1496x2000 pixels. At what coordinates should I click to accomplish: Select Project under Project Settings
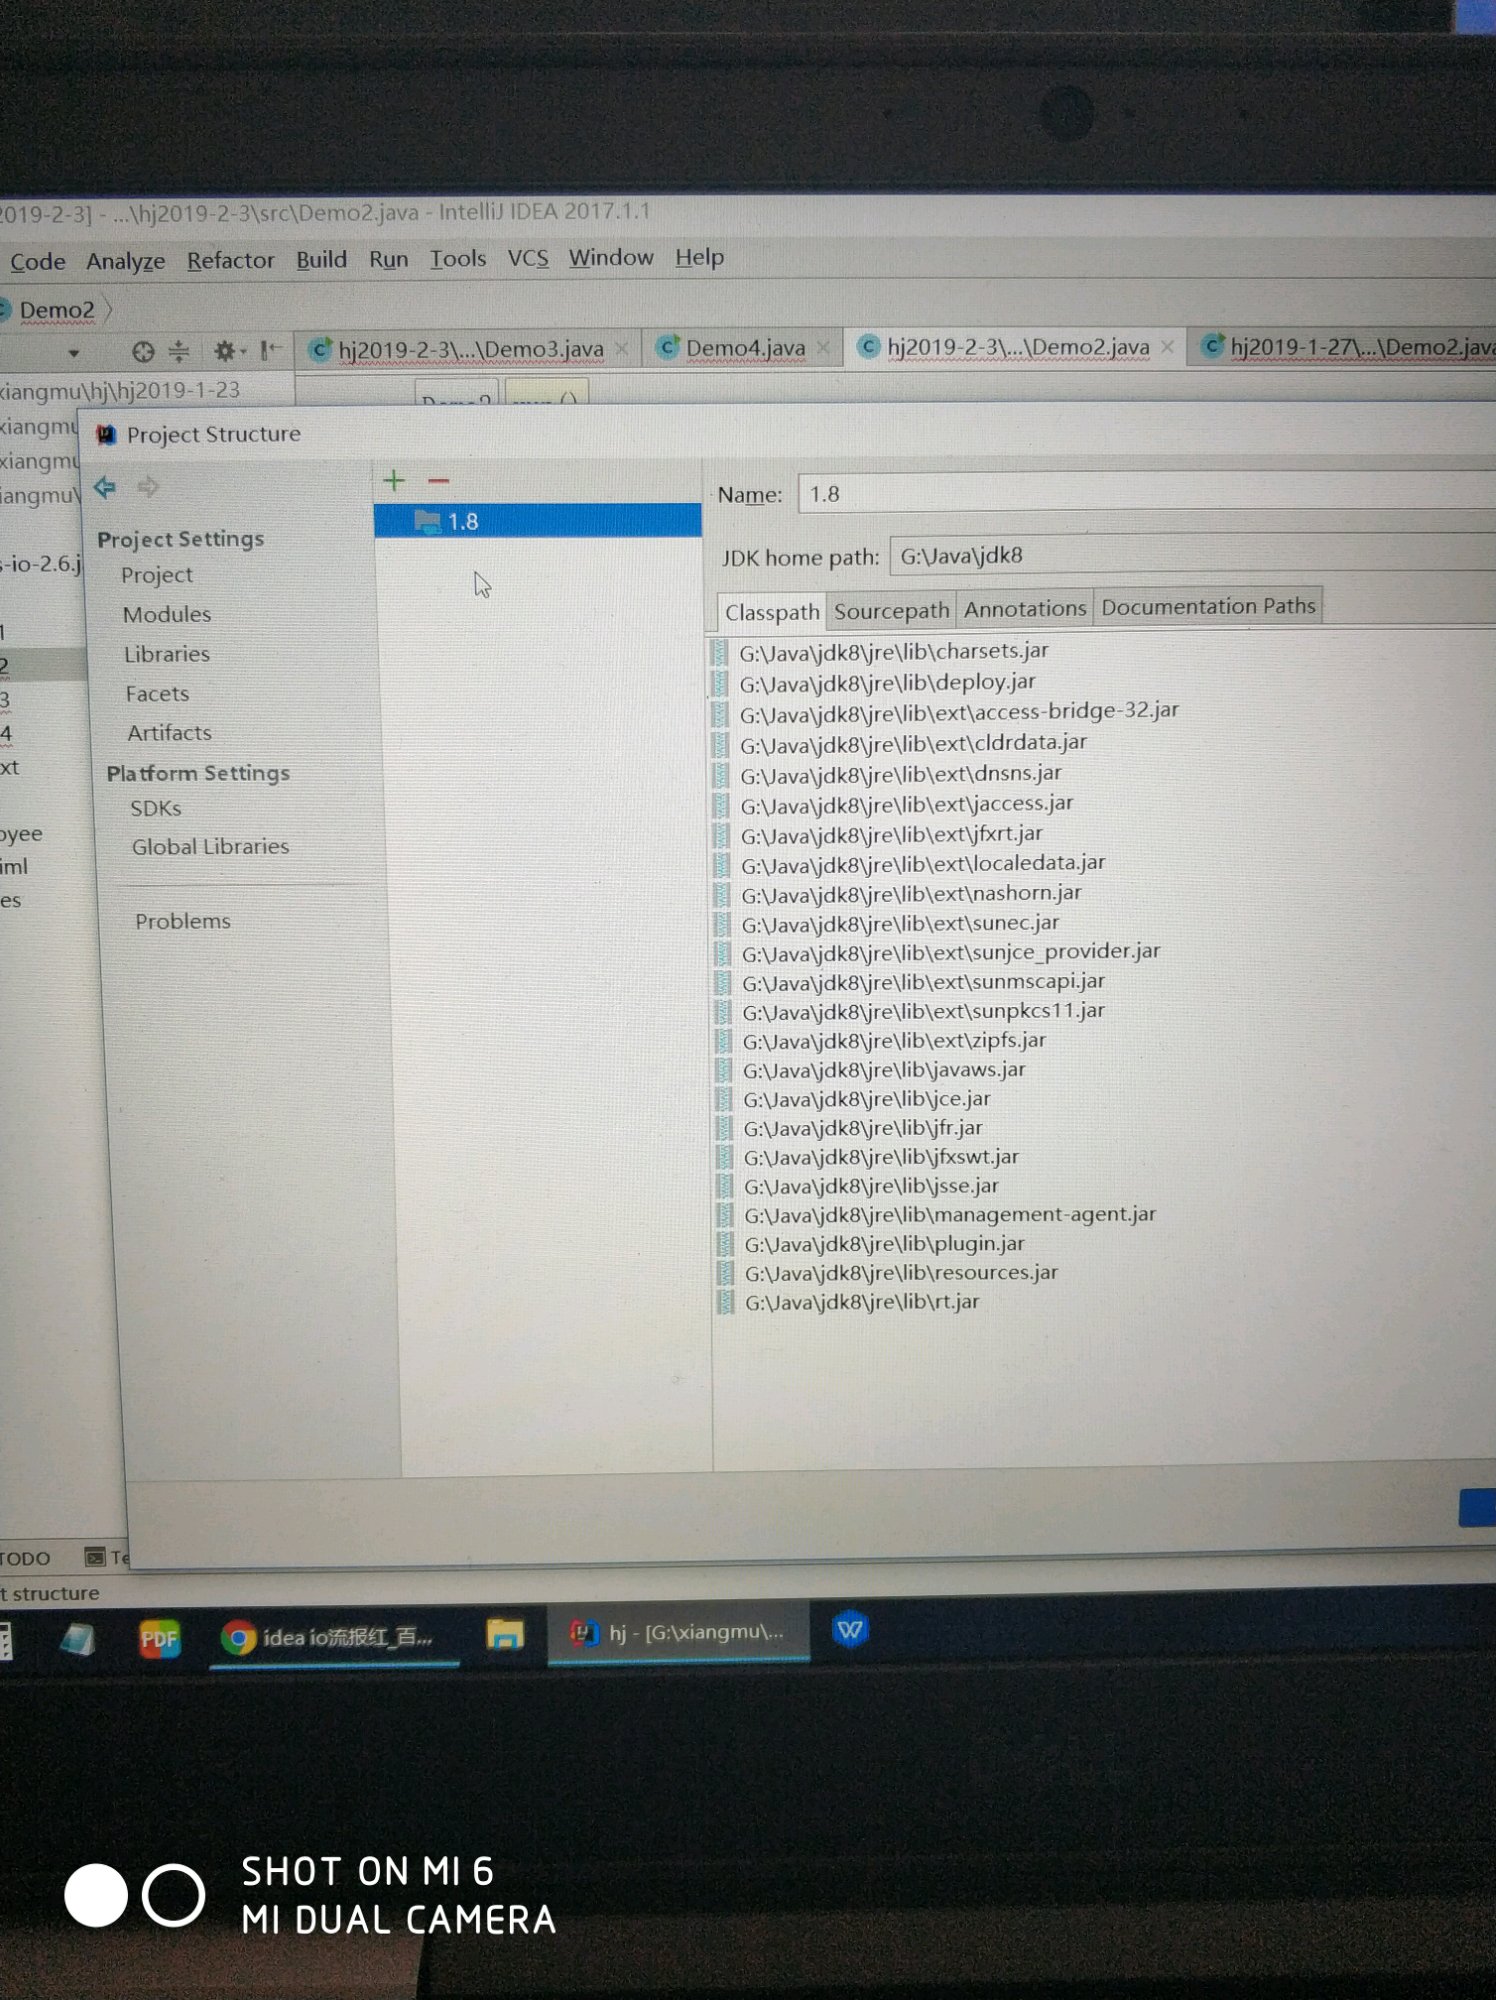(x=157, y=575)
